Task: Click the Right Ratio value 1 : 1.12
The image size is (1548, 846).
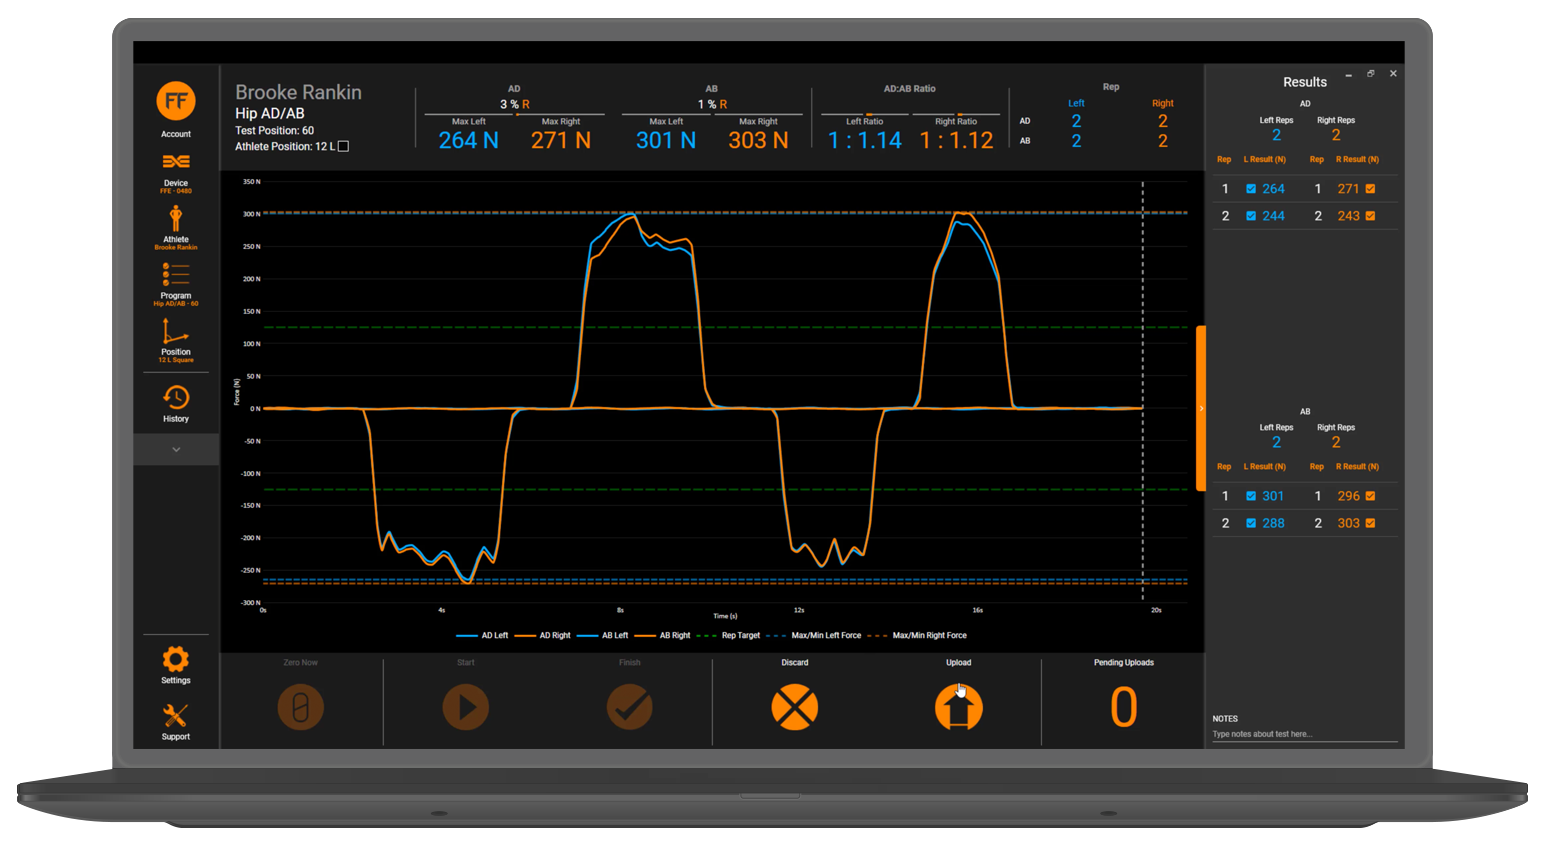Action: pyautogui.click(x=957, y=141)
